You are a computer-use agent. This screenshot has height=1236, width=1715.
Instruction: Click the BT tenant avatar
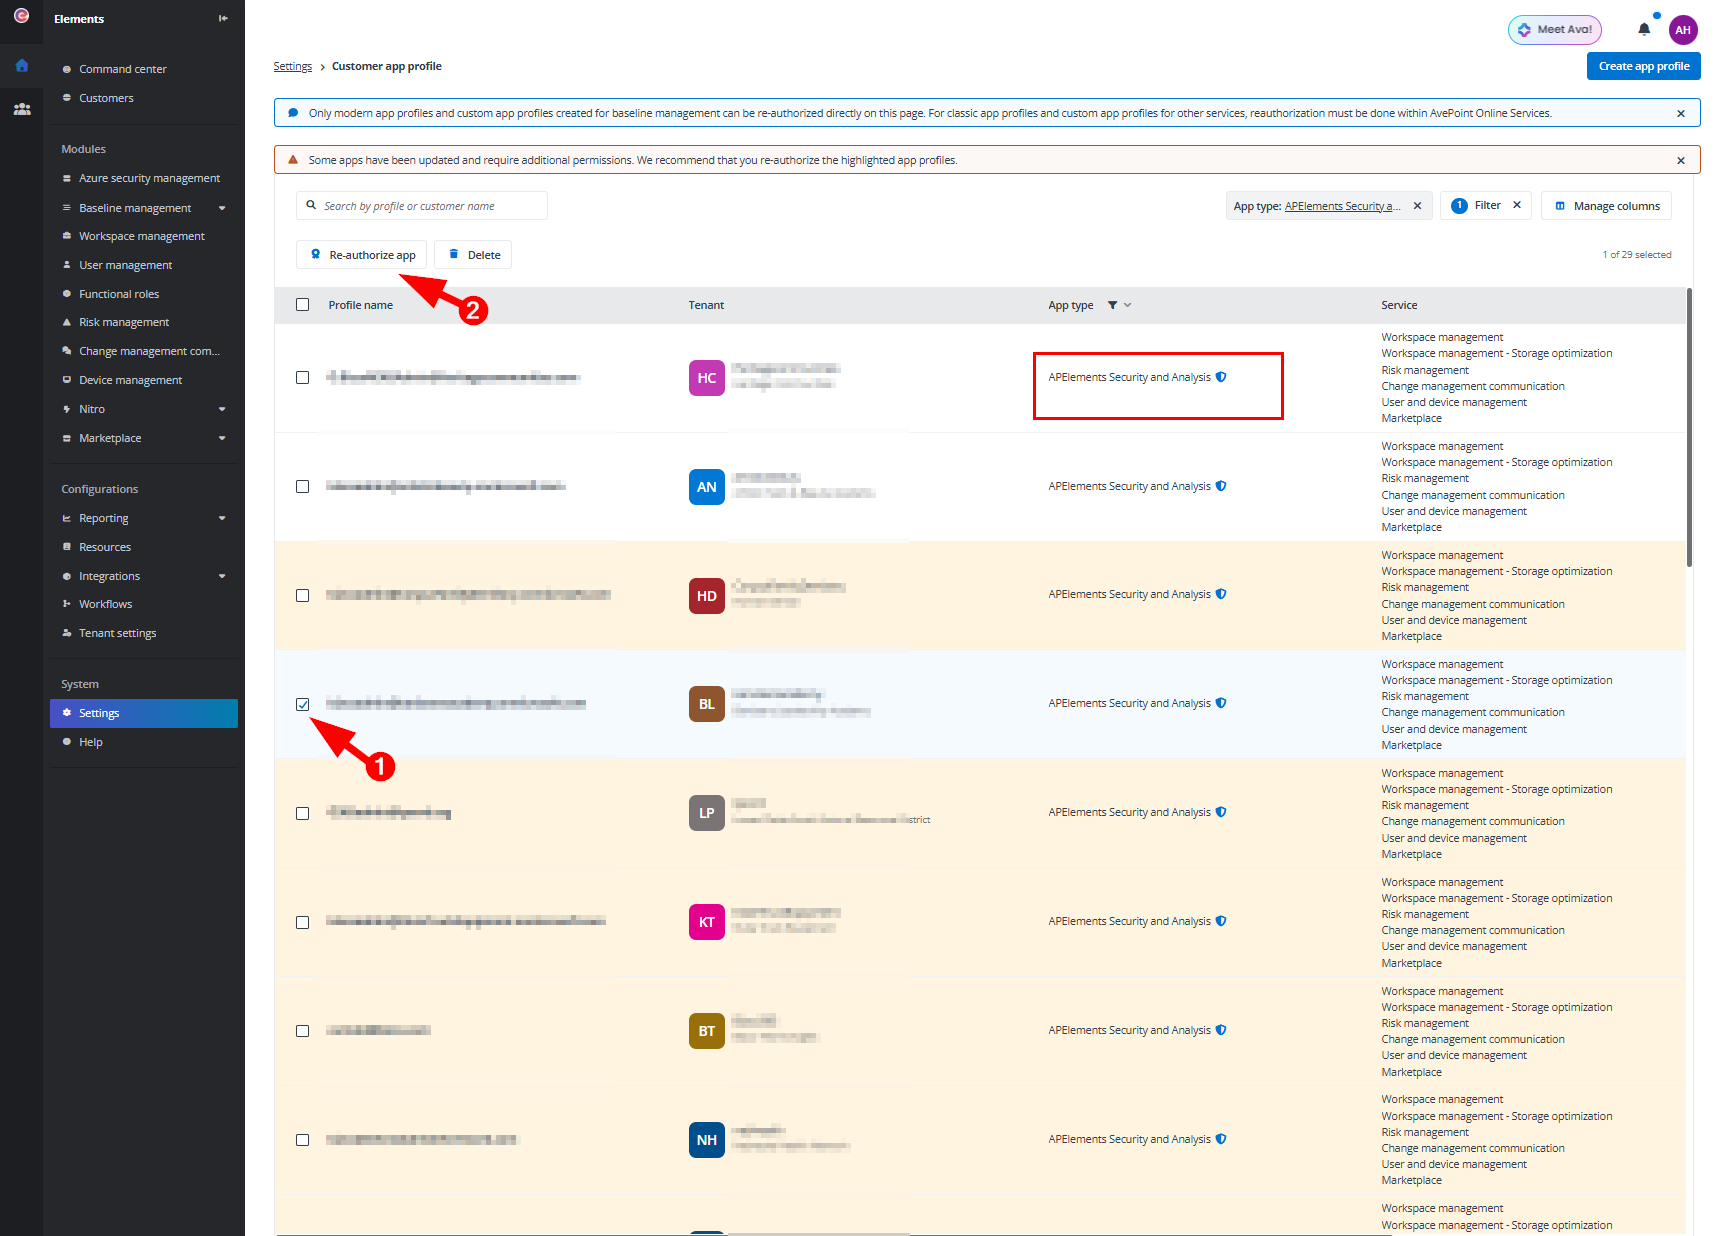pos(707,1031)
